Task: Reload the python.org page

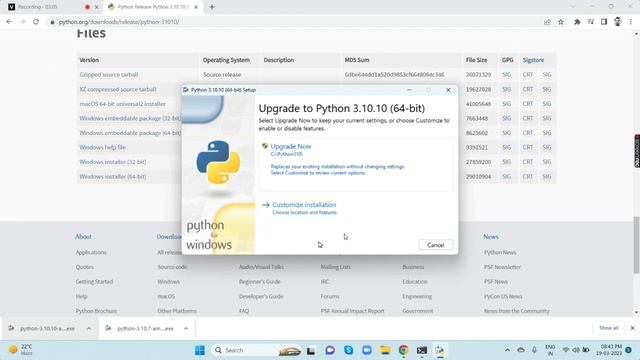Action: (x=36, y=22)
